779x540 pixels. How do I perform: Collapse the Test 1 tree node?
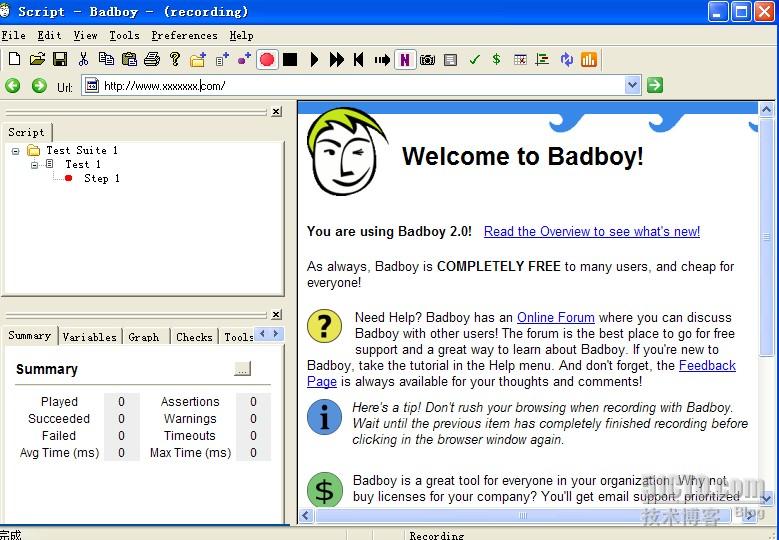pos(34,164)
